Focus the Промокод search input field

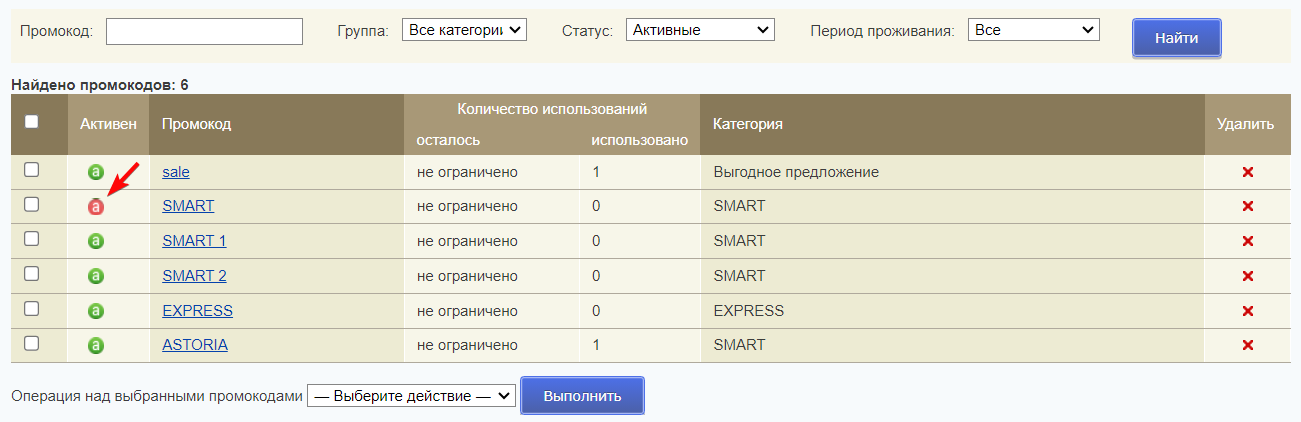[x=204, y=32]
